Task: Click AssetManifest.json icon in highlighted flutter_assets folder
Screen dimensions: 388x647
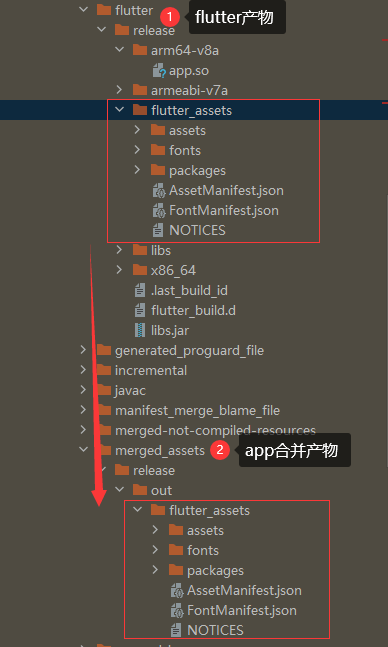Action: [x=159, y=191]
